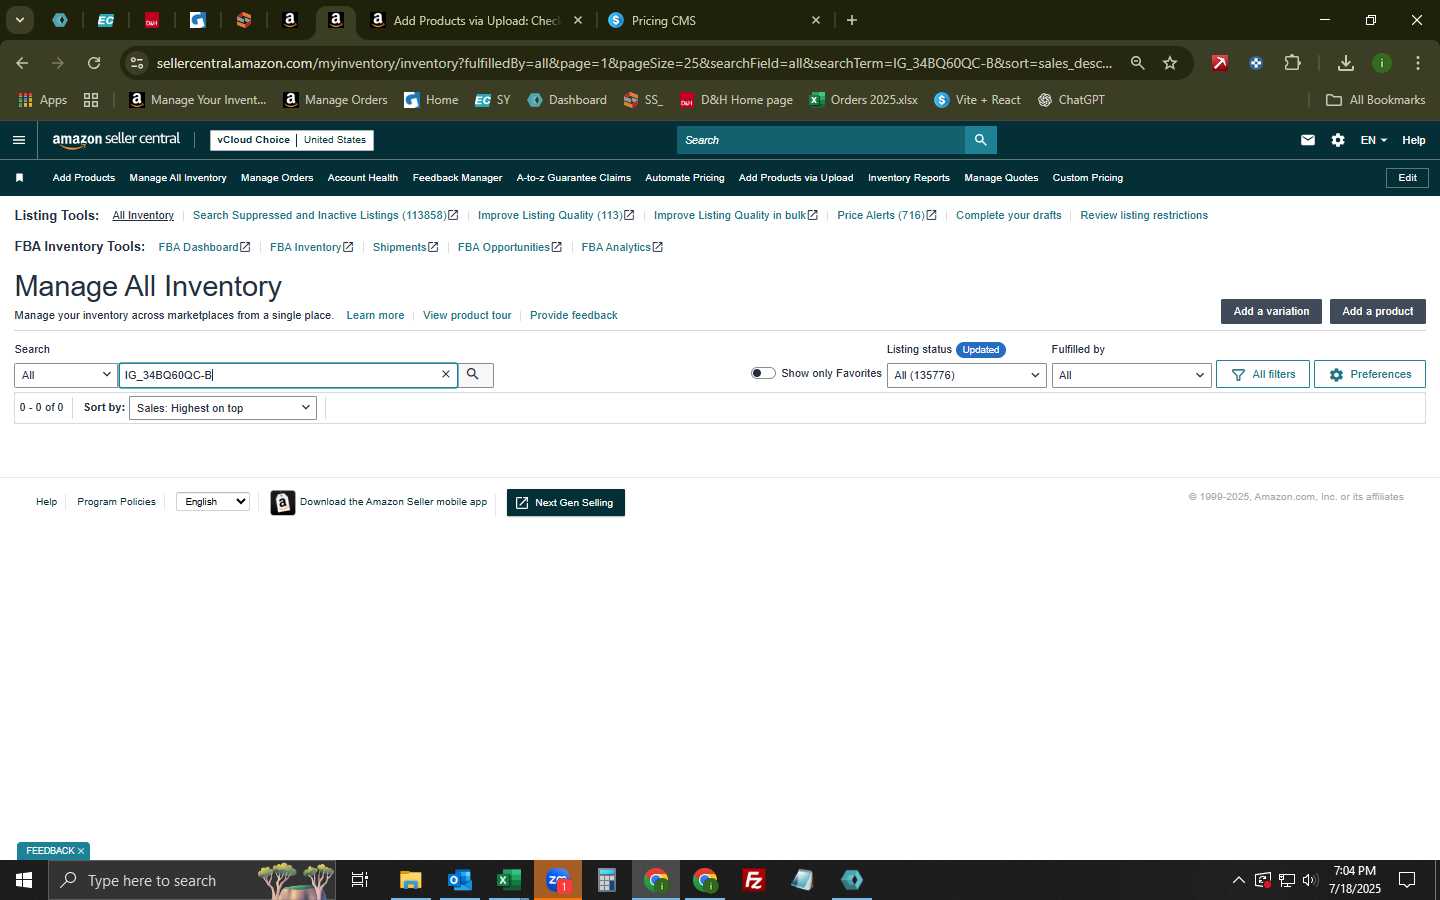The image size is (1440, 900).
Task: Click Add a variation button
Action: (x=1271, y=311)
